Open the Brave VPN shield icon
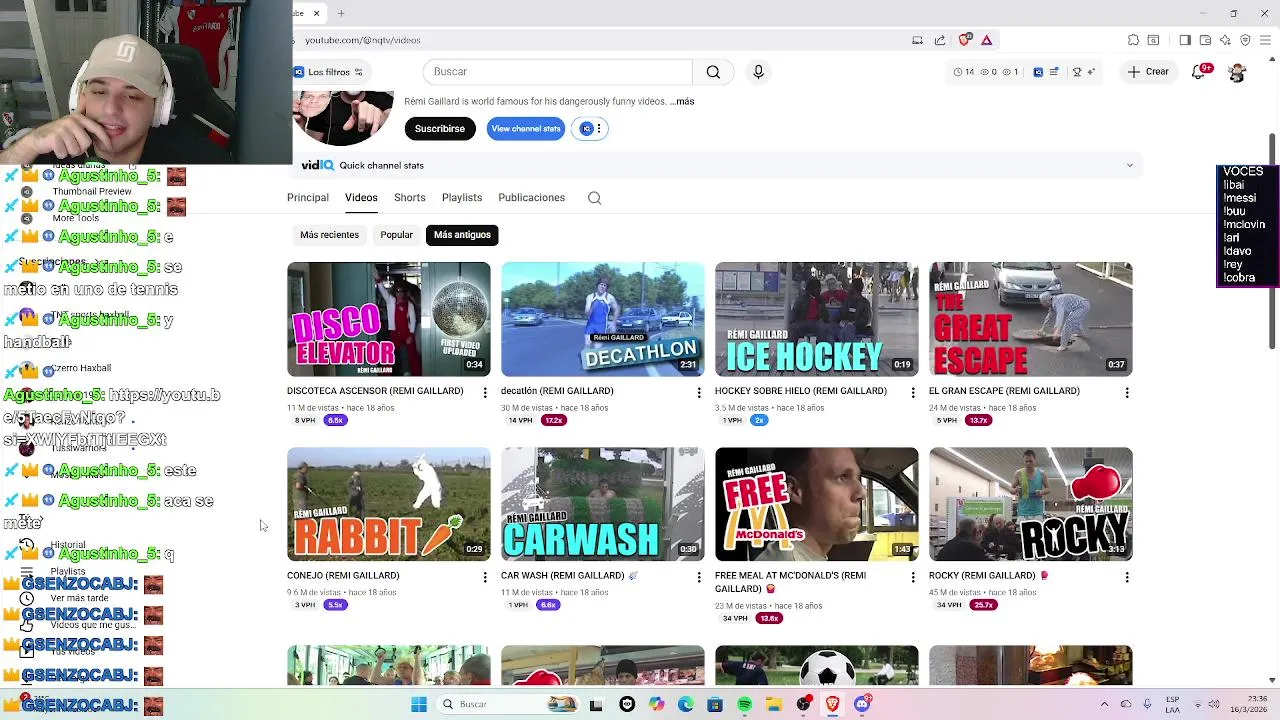The image size is (1280, 720). coord(1245,40)
